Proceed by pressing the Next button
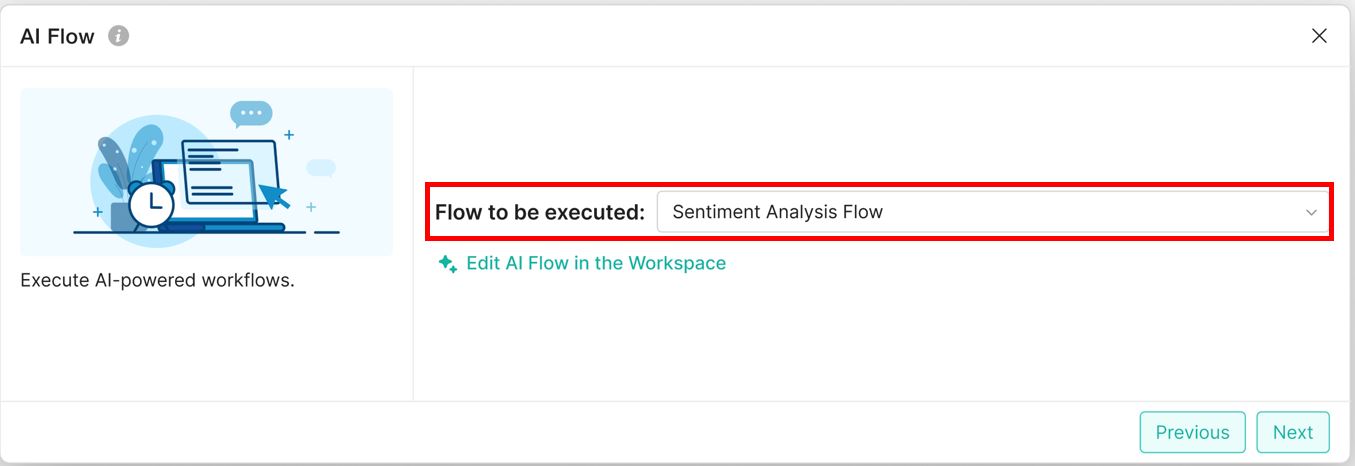The height and width of the screenshot is (466, 1355). (x=1292, y=432)
